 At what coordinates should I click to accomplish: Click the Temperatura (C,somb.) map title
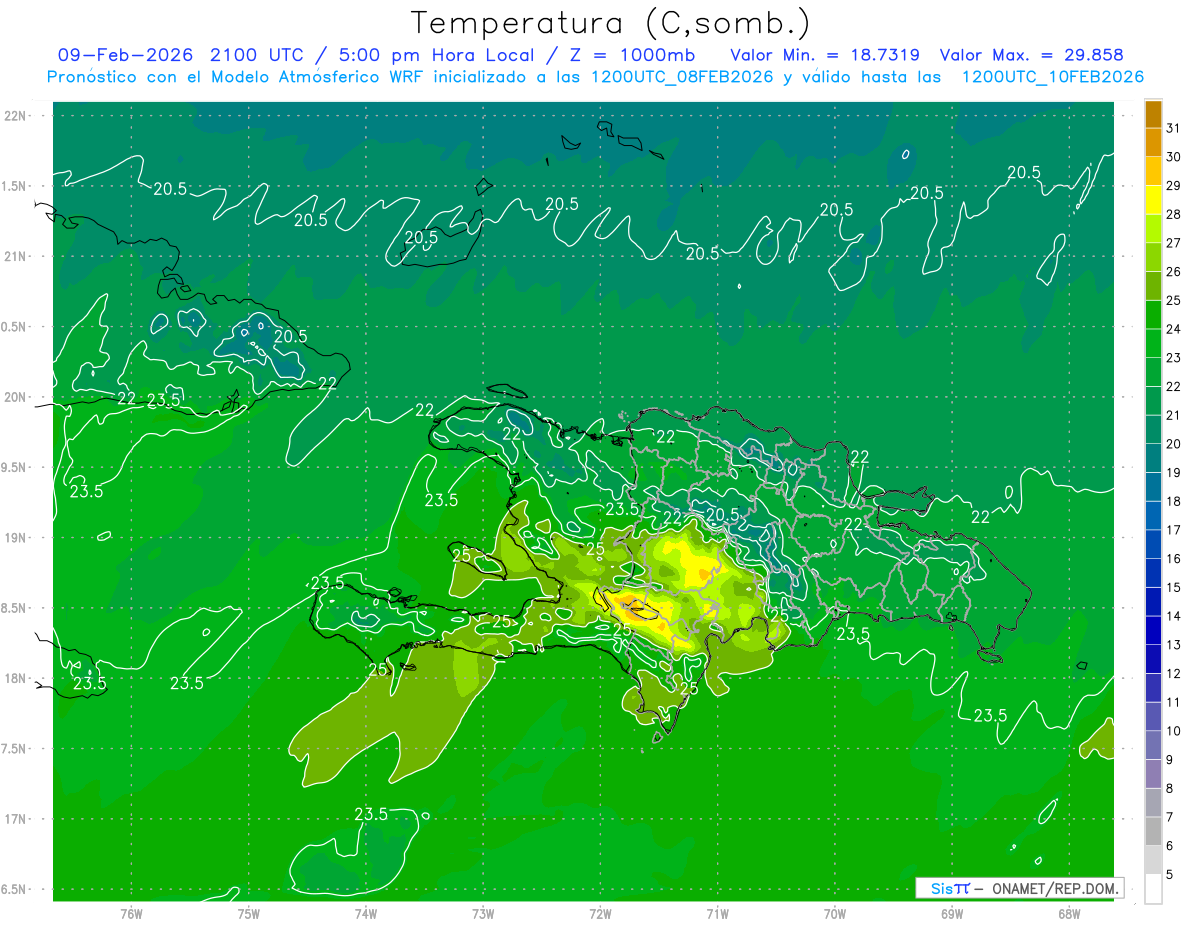610,22
